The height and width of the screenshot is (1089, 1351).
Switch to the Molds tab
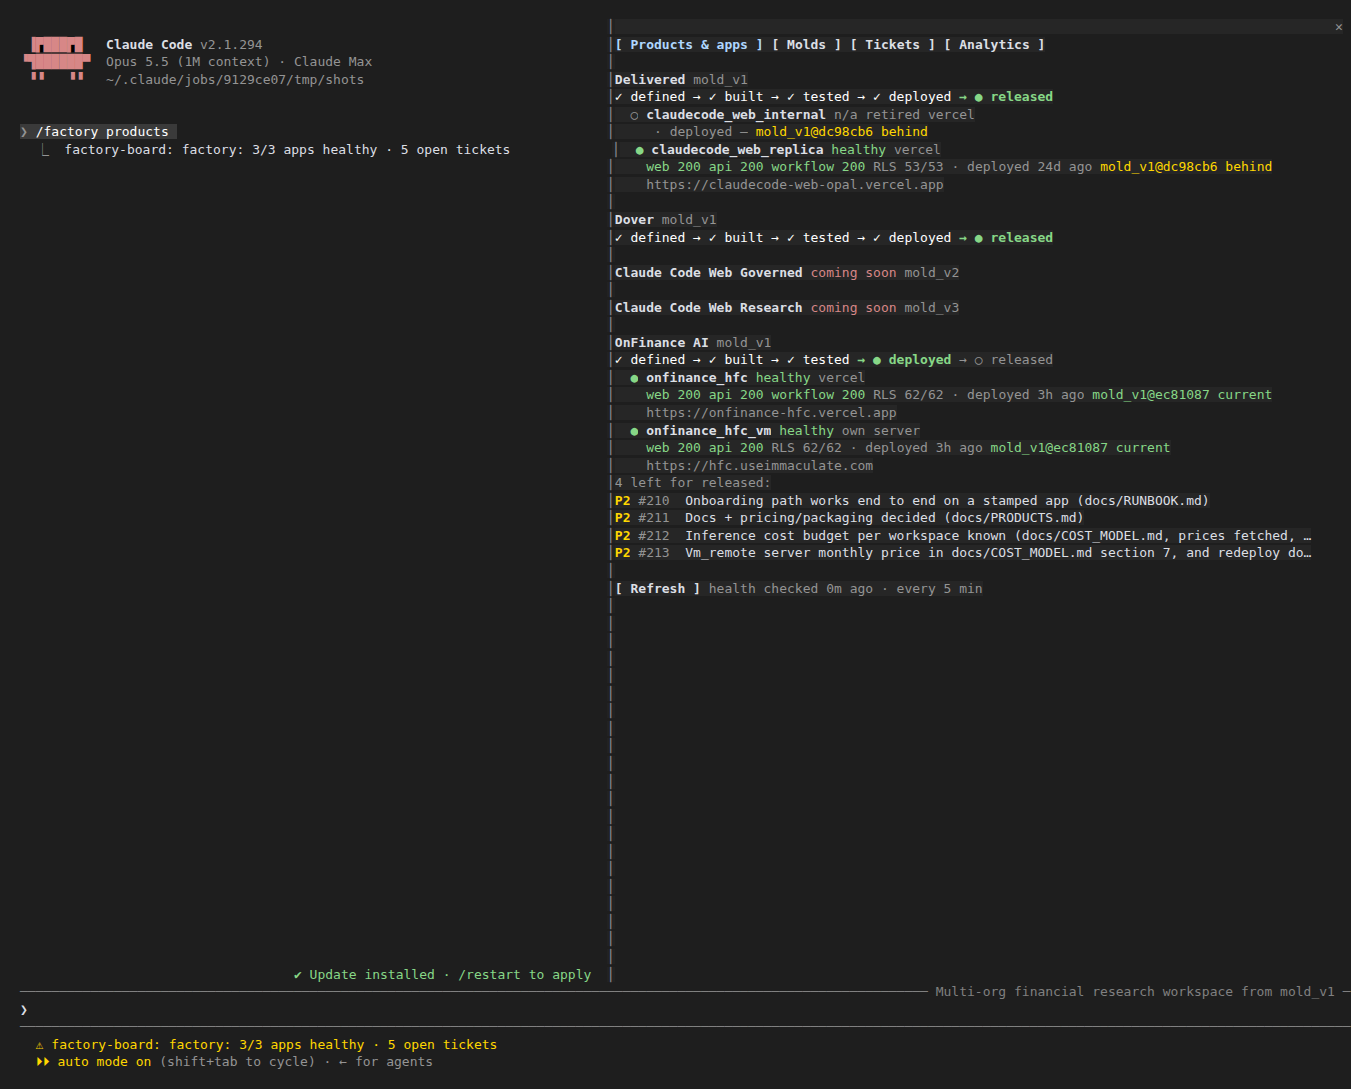(x=806, y=45)
